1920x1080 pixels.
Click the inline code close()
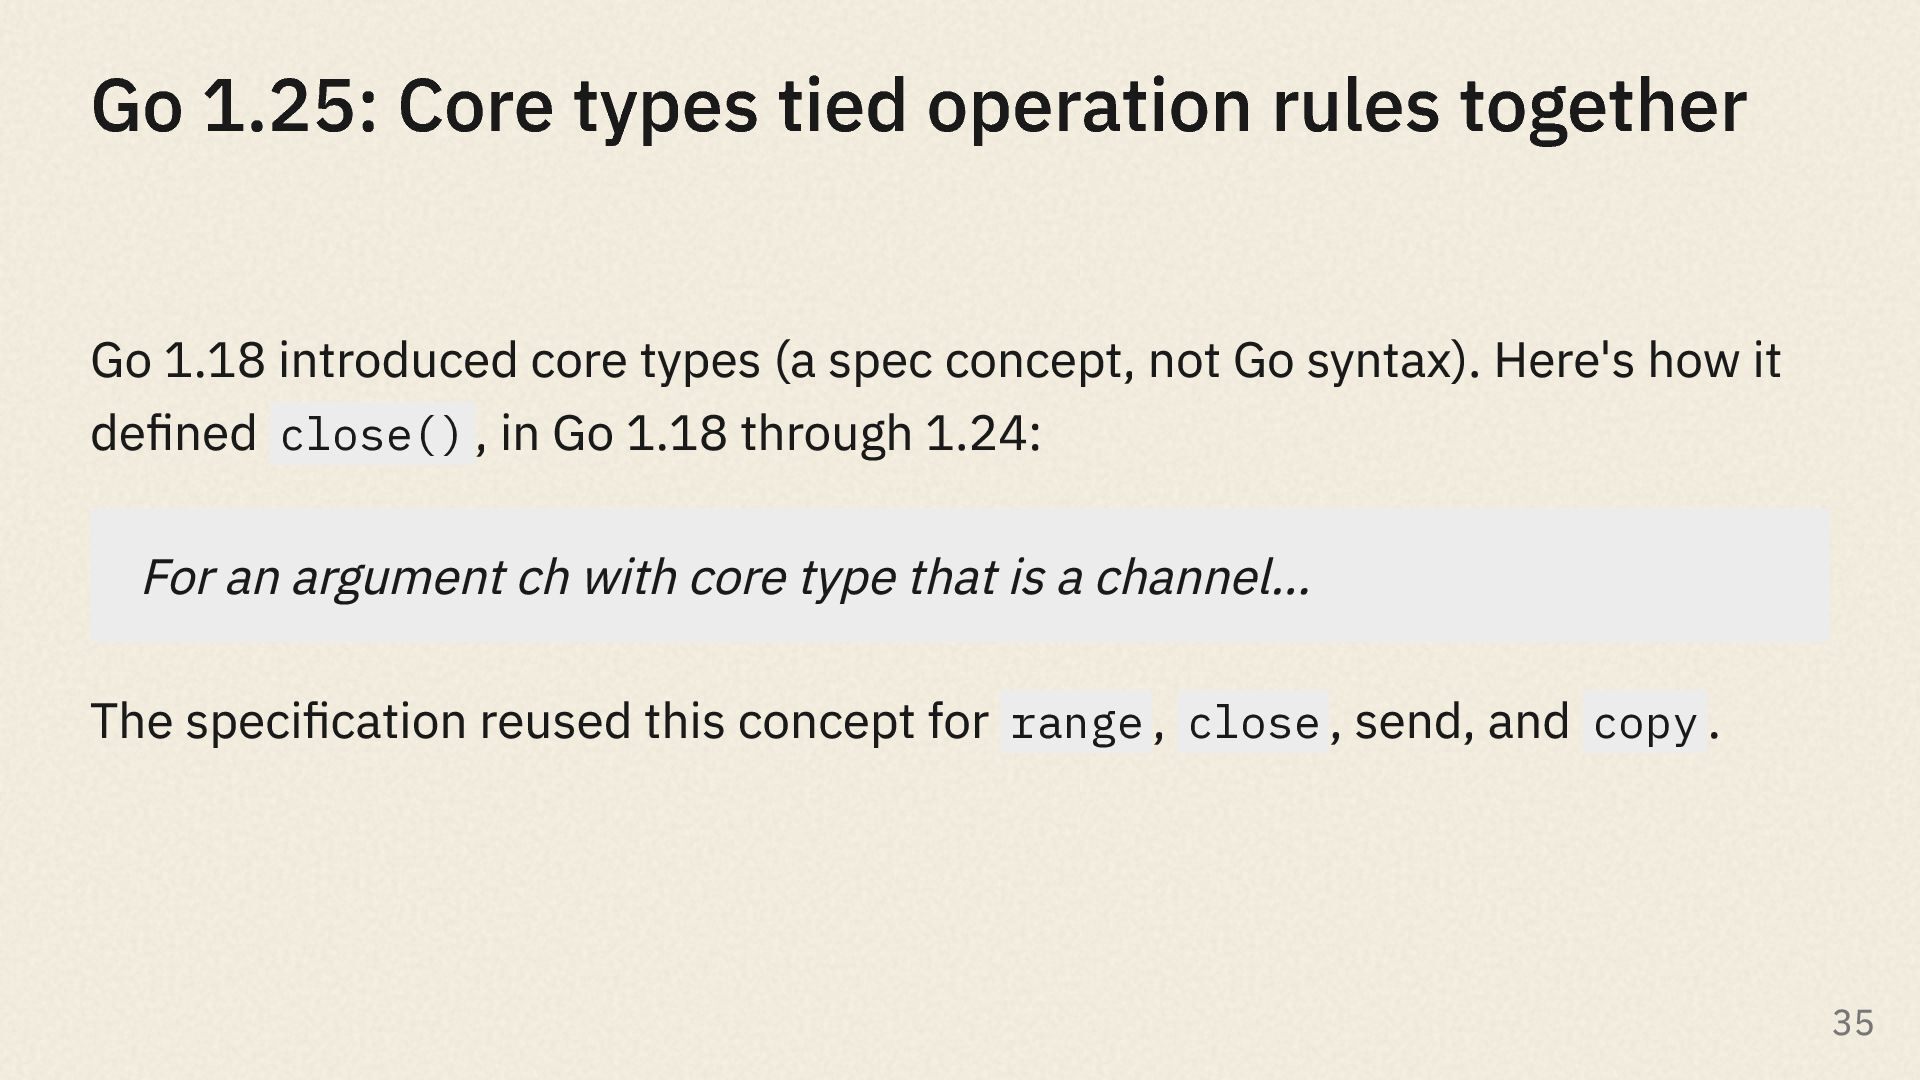pyautogui.click(x=371, y=435)
